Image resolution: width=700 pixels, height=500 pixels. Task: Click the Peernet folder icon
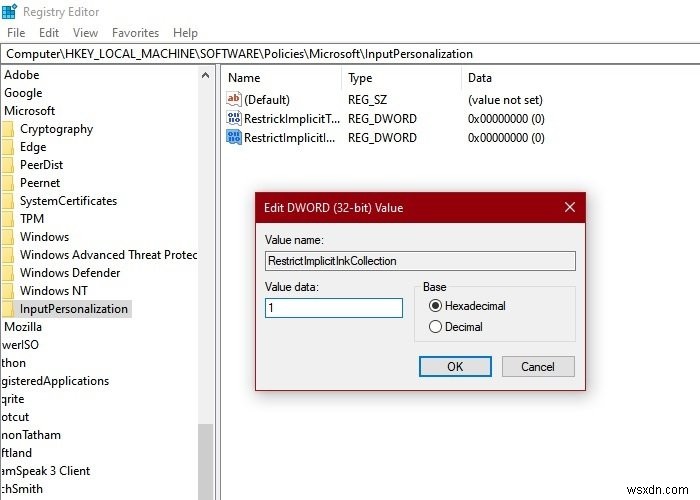tap(8, 183)
